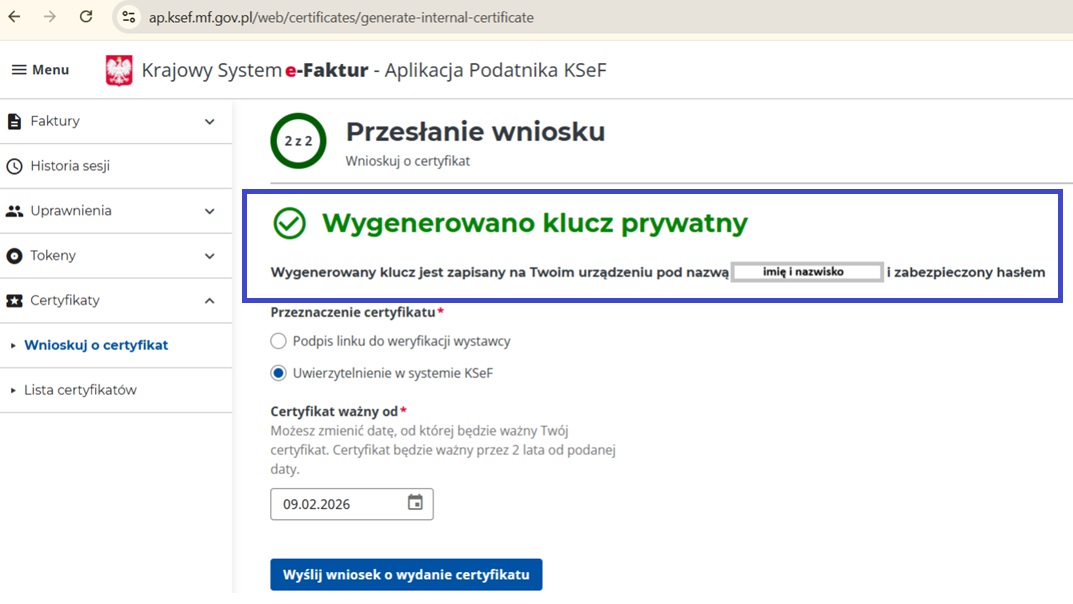Click the Faktury document icon
Viewport: 1073px width, 604px height.
[x=14, y=121]
